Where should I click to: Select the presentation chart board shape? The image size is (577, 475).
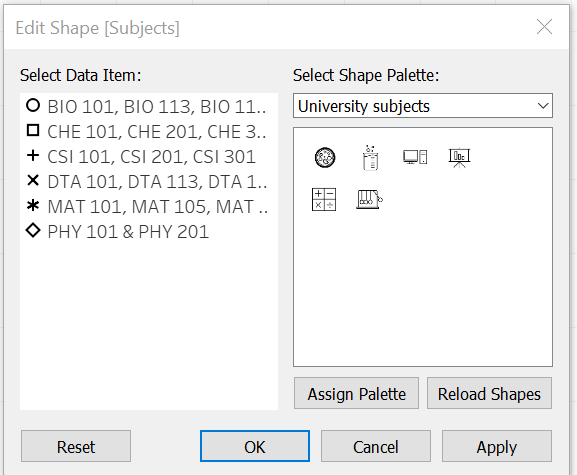click(459, 157)
